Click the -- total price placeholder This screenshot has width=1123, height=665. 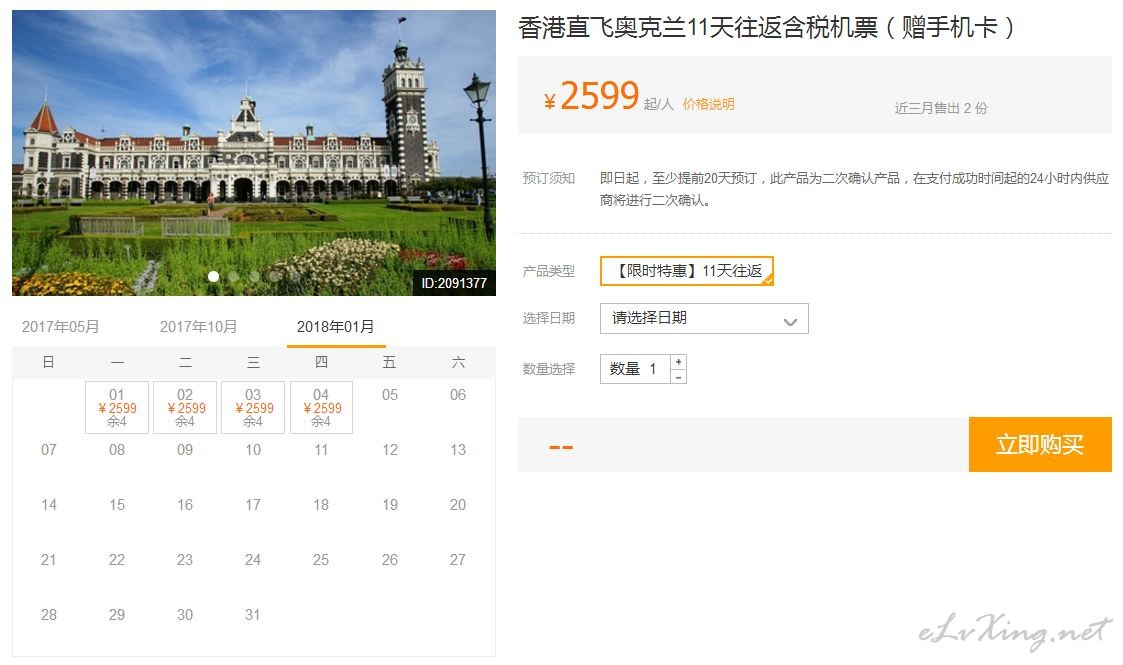(561, 448)
